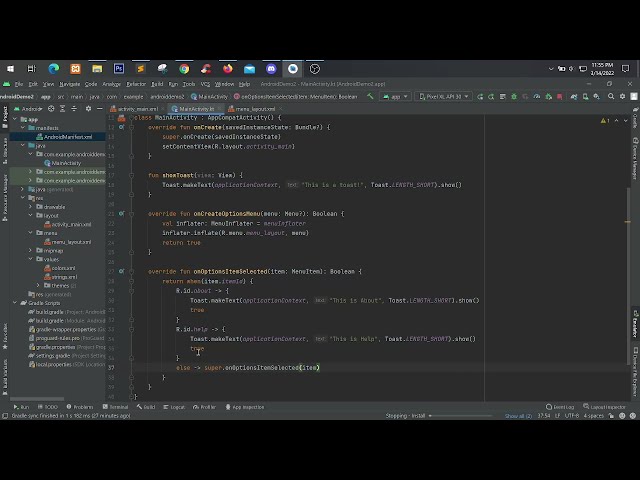Screen dimensions: 640x480
Task: Collapse the app module node
Action: tap(16, 119)
